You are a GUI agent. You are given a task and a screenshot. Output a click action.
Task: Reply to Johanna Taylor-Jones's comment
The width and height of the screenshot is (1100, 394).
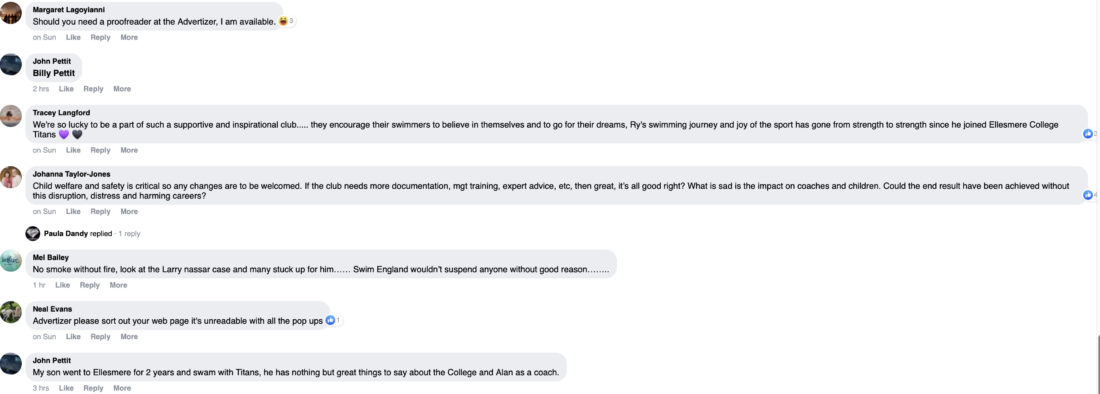pyautogui.click(x=100, y=212)
